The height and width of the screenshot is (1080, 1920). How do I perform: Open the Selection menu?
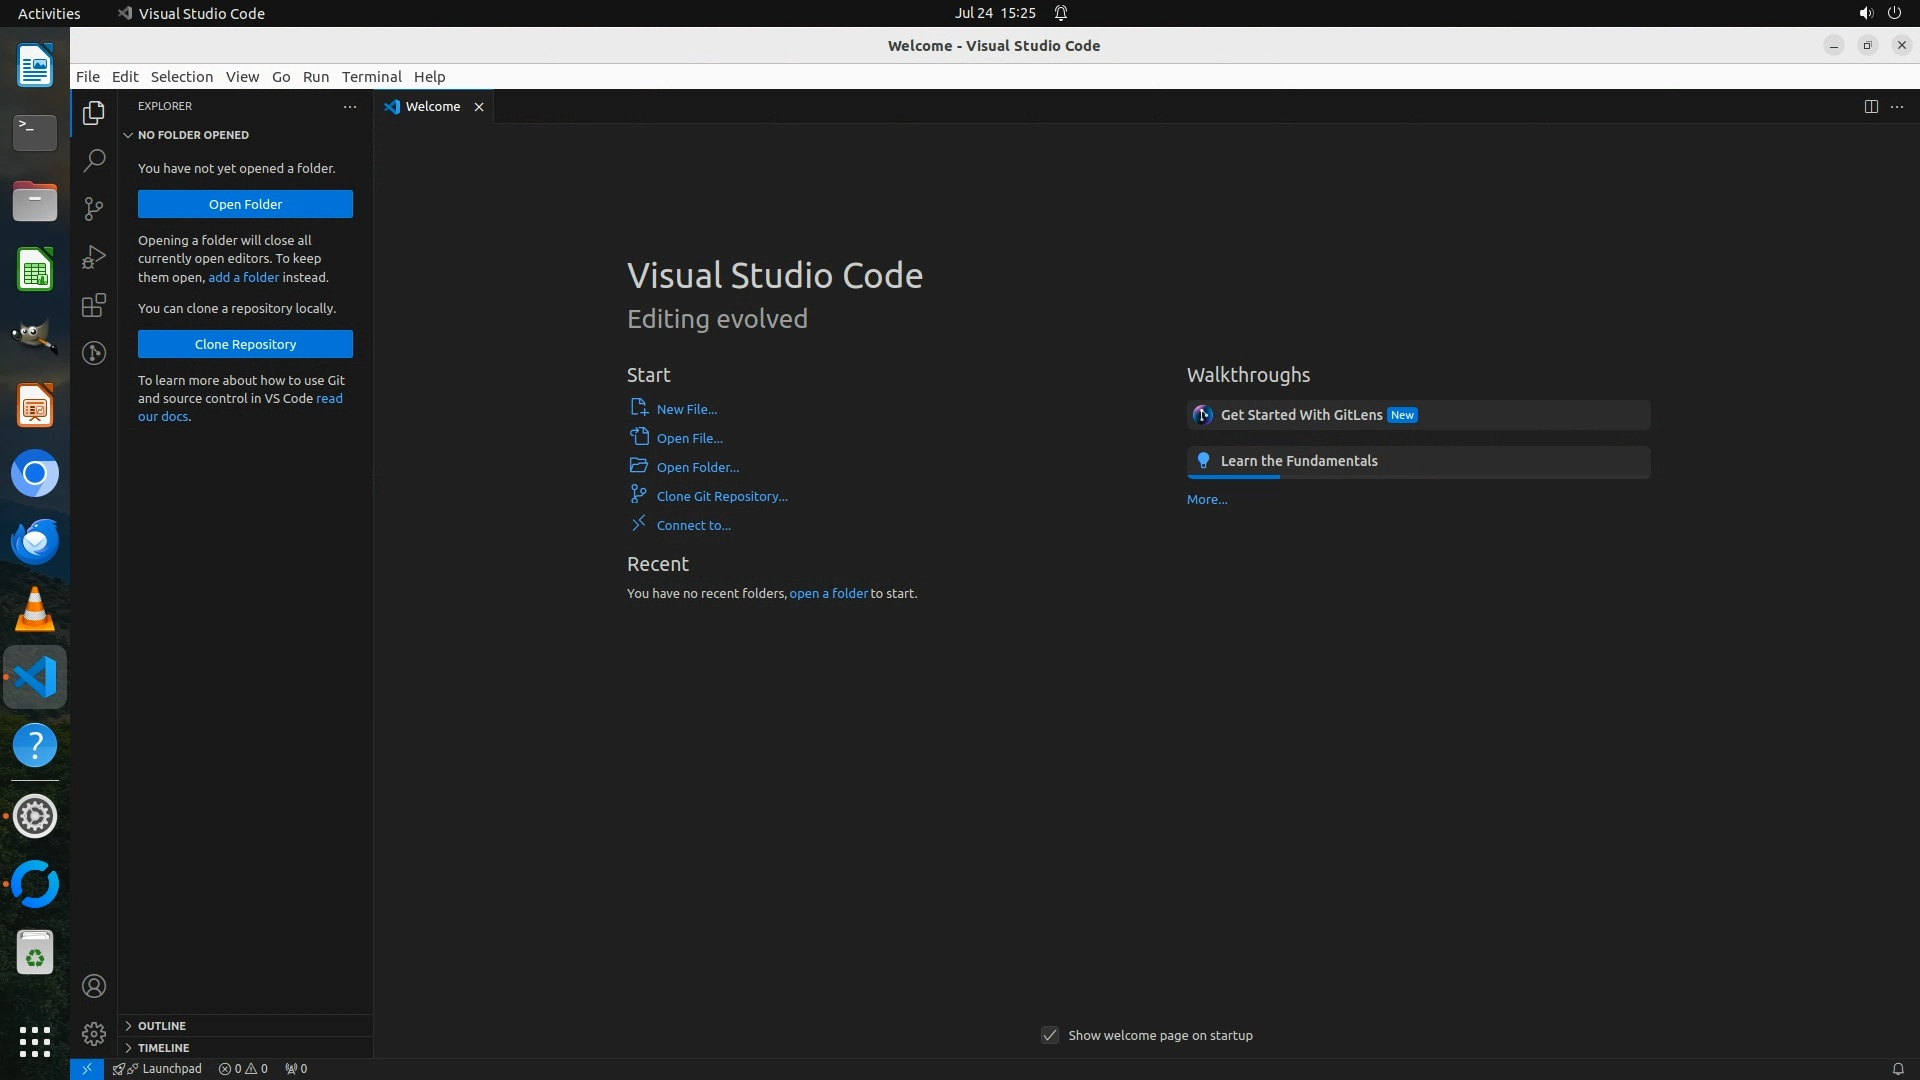(x=181, y=77)
